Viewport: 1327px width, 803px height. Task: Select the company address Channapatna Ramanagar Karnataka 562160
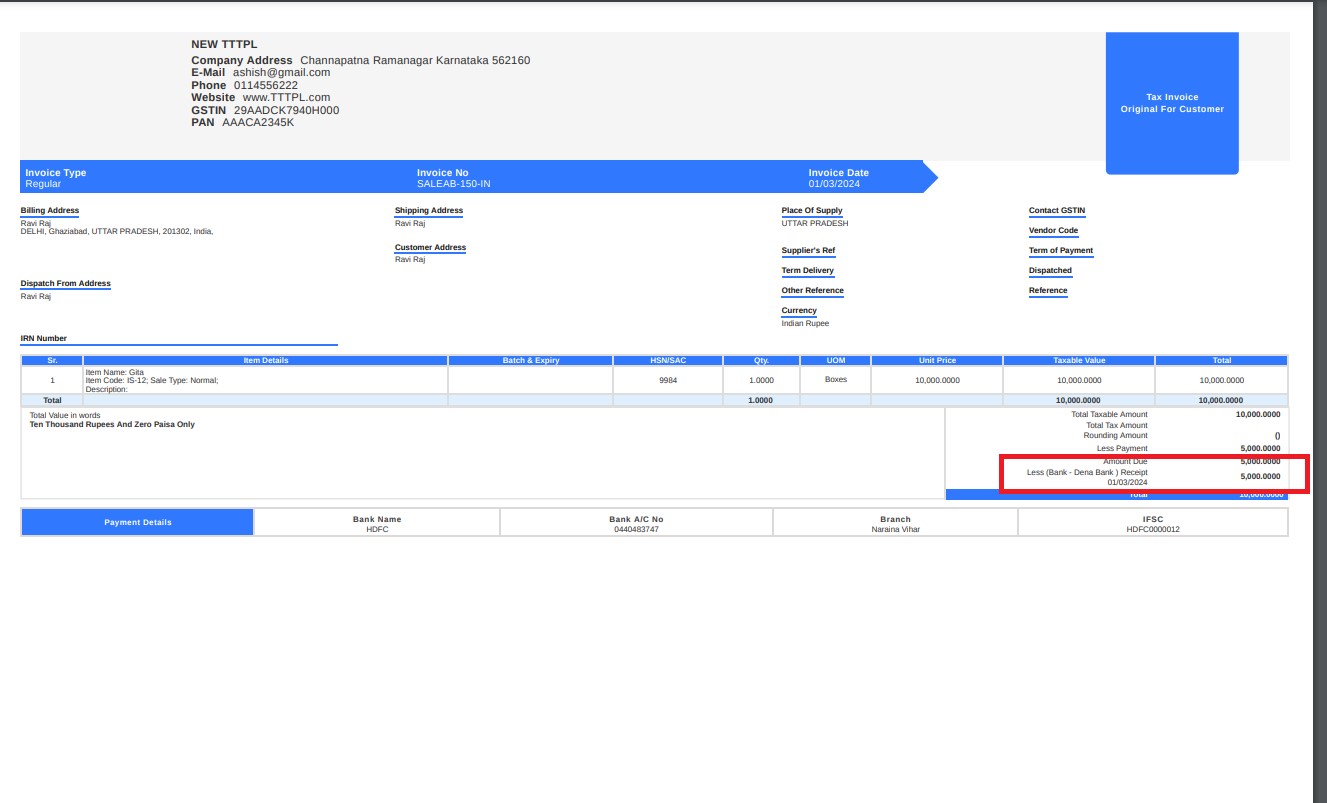[415, 60]
